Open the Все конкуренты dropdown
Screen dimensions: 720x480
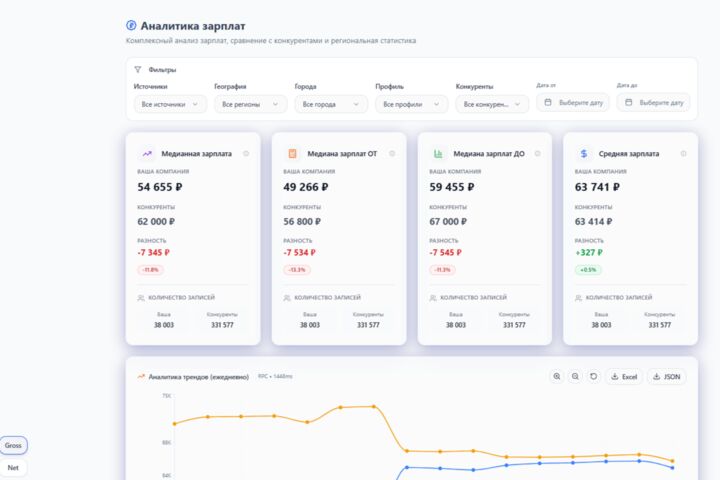pyautogui.click(x=492, y=104)
